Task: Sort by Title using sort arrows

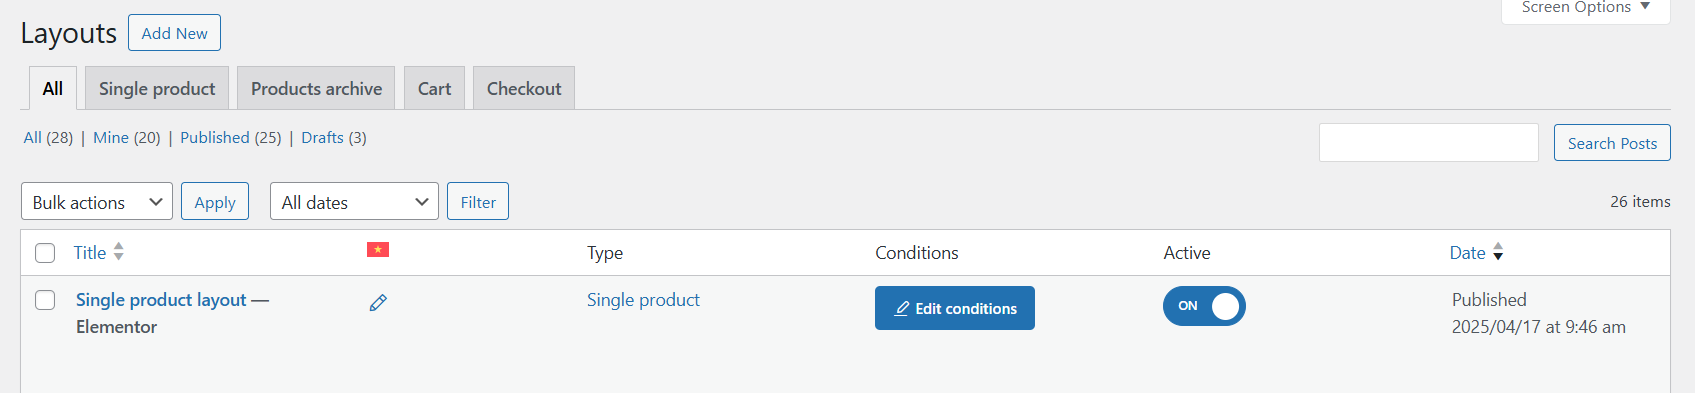Action: [119, 252]
